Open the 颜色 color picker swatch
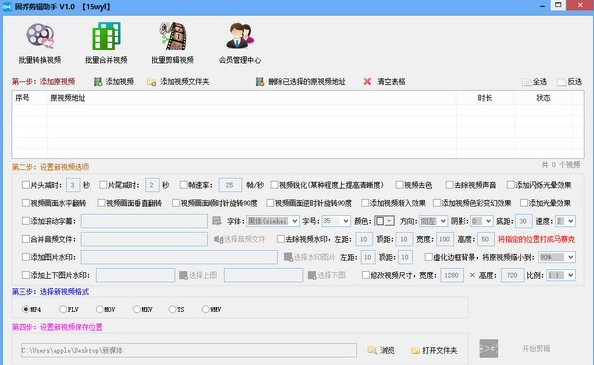Image resolution: width=594 pixels, height=365 pixels. [x=384, y=221]
